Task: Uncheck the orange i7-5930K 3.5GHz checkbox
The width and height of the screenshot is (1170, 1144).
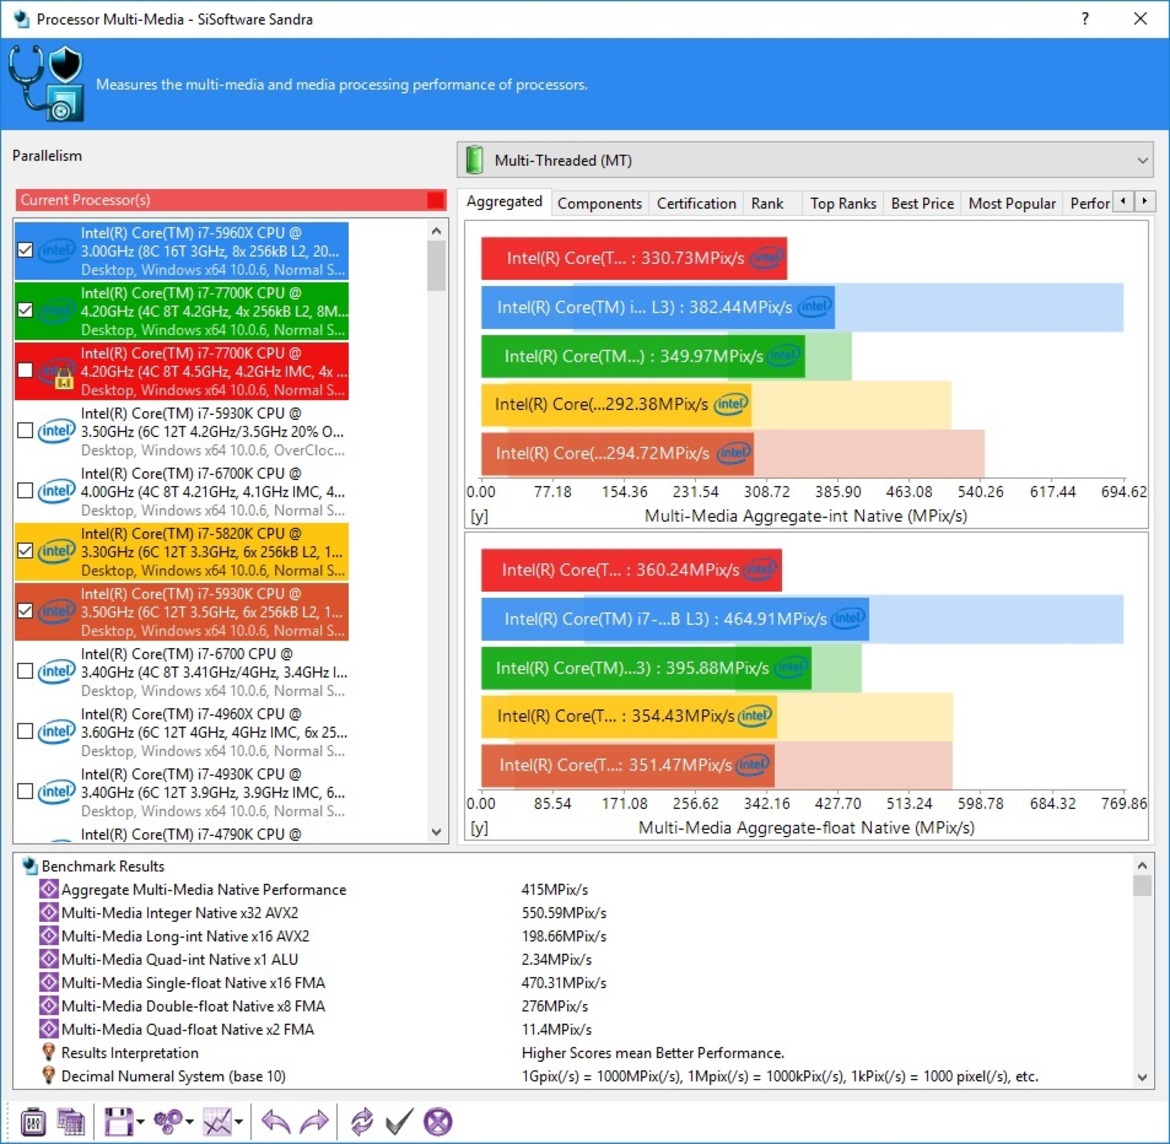Action: [25, 611]
